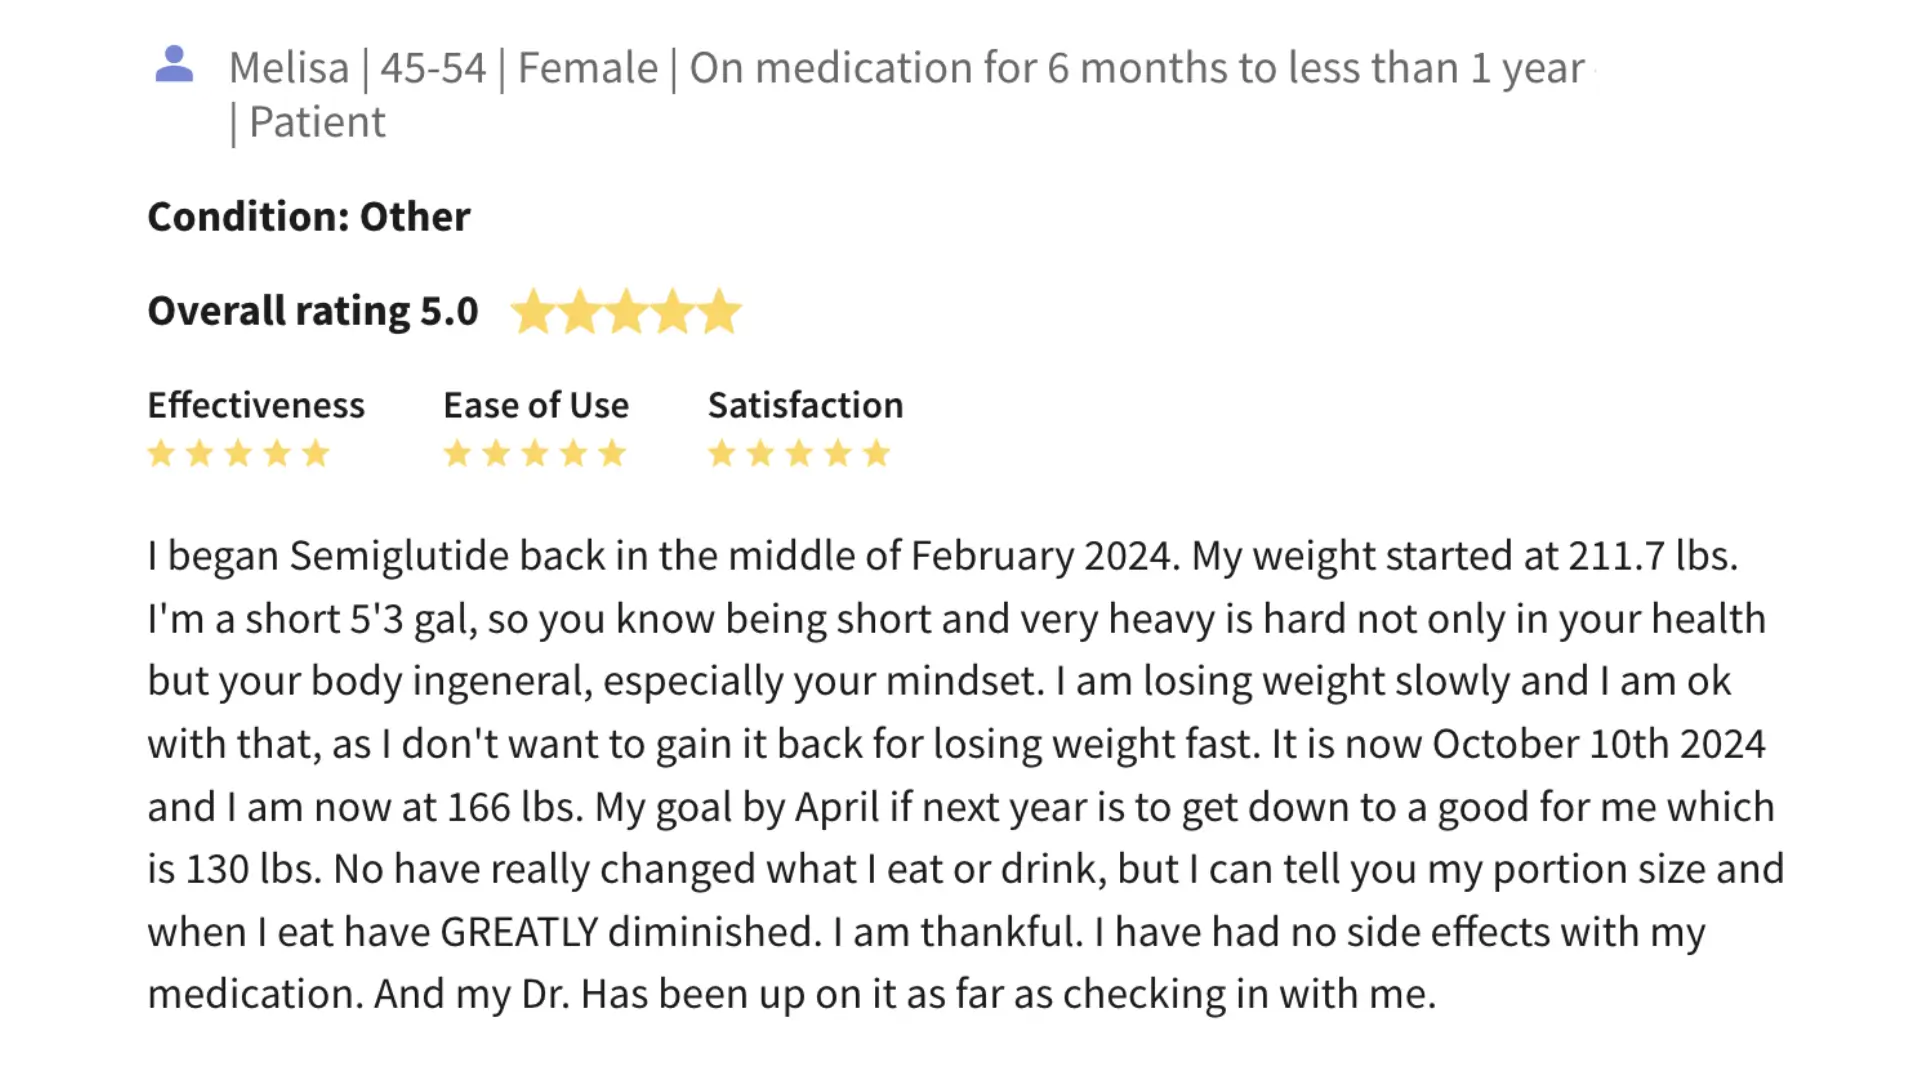Screen dimensions: 1920x1080
Task: Click the Effectiveness label
Action: tap(256, 405)
